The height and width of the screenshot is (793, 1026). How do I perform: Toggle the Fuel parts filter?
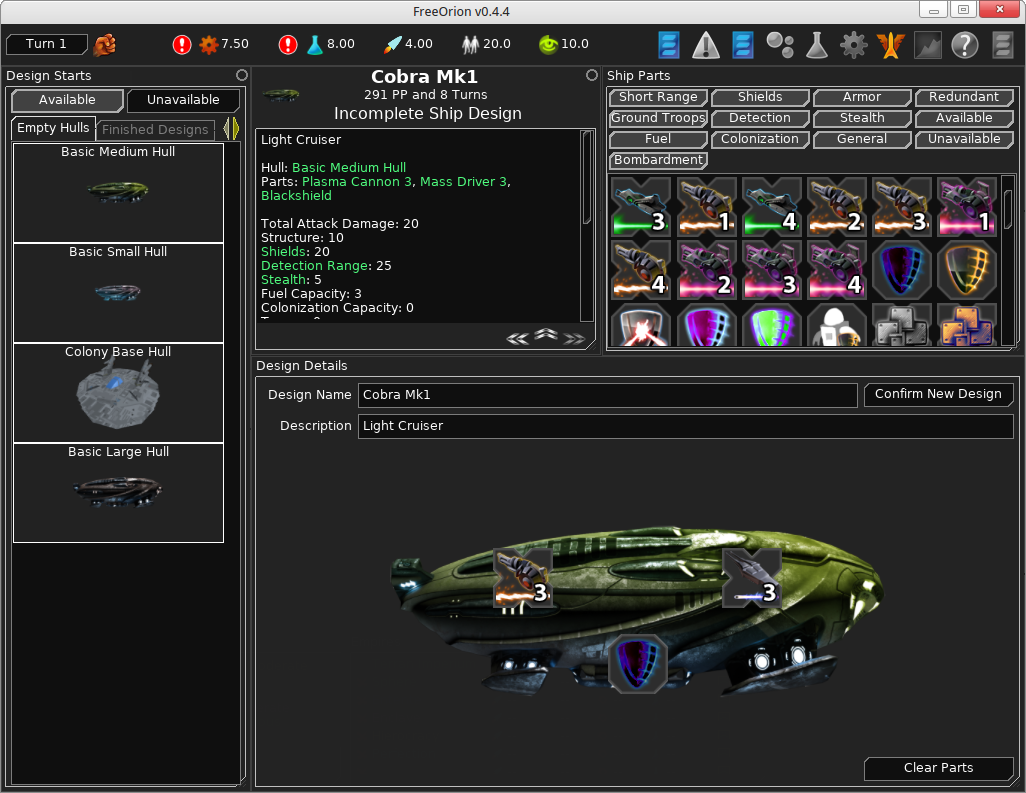pyautogui.click(x=658, y=139)
